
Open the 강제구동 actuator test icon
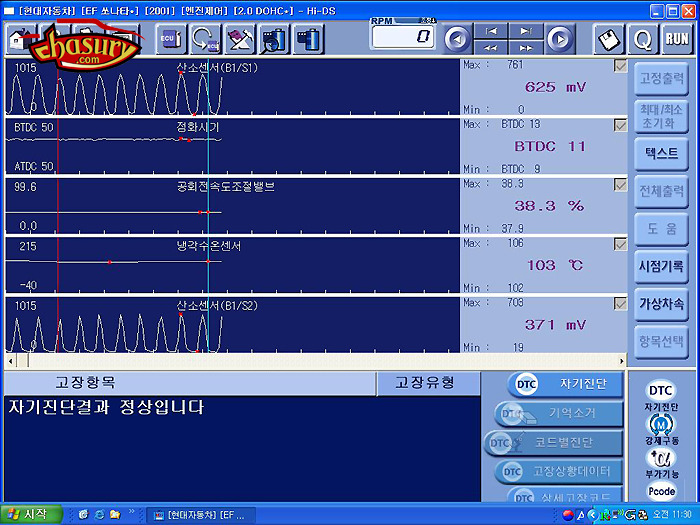661,428
